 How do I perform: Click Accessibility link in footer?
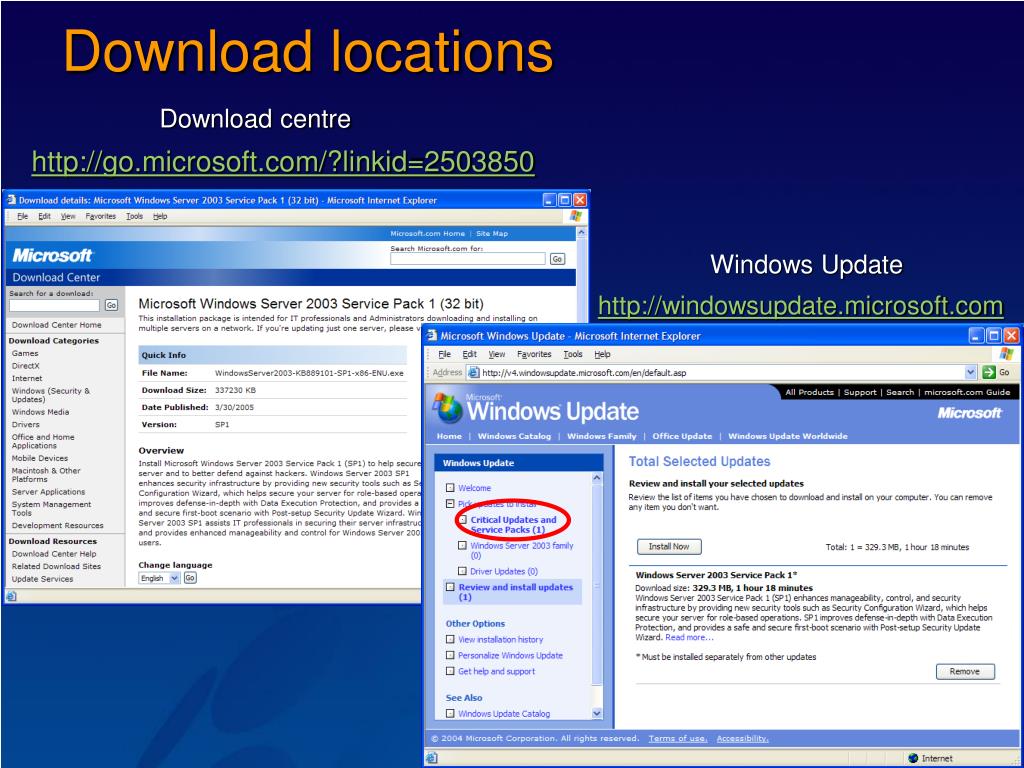click(743, 739)
